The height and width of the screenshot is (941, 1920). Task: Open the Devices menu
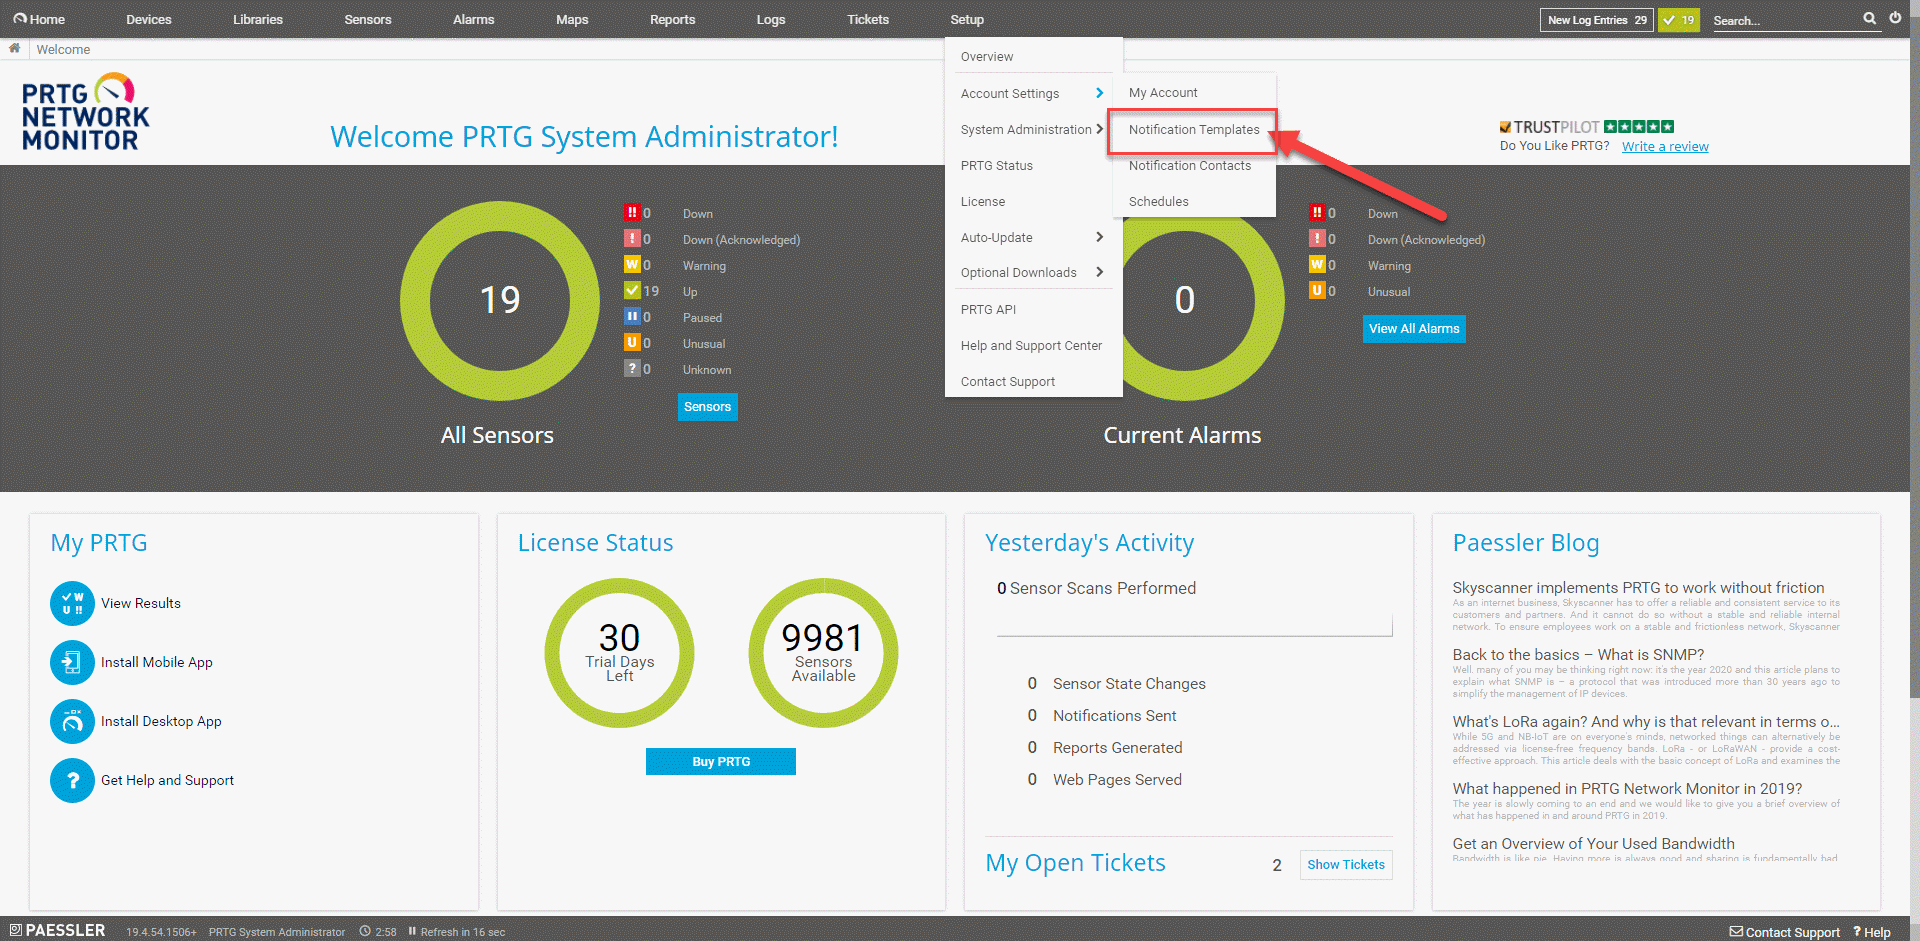pos(148,19)
